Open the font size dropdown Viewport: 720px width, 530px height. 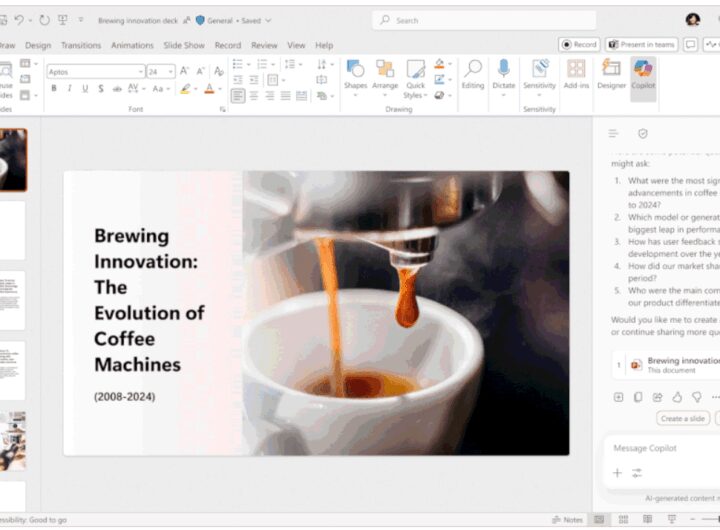click(170, 72)
